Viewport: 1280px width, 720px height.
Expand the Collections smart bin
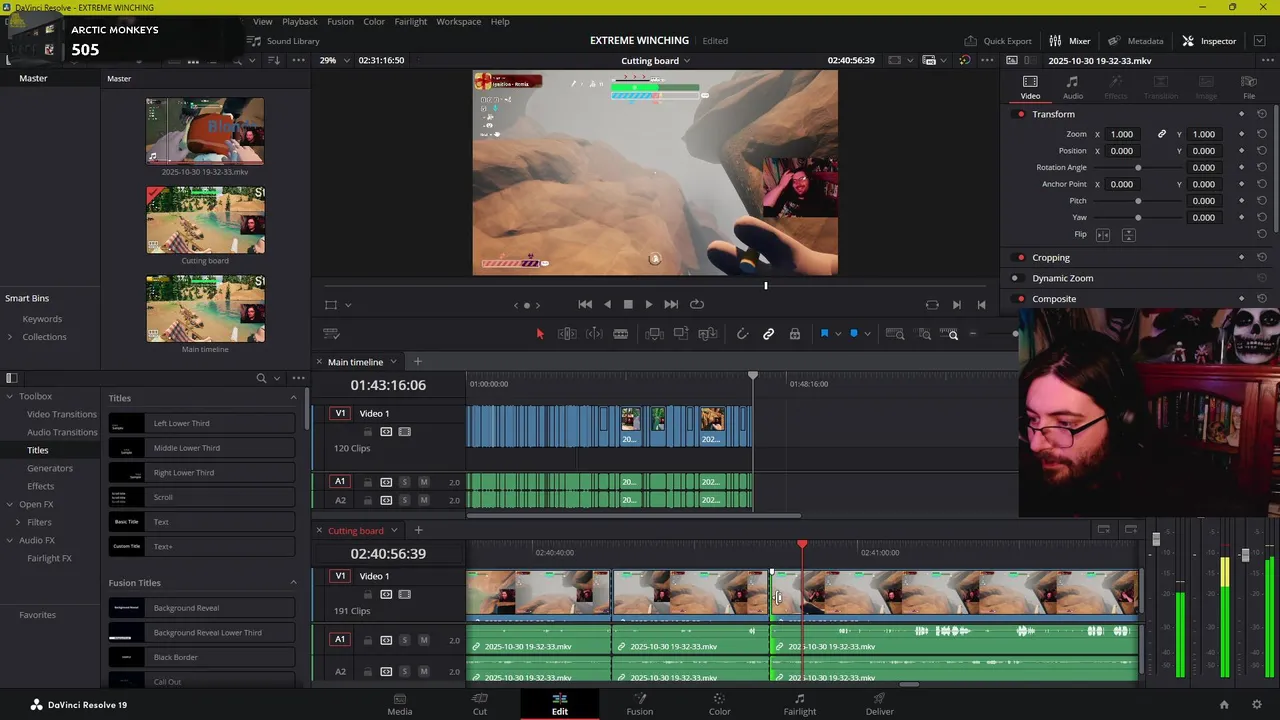coord(10,337)
